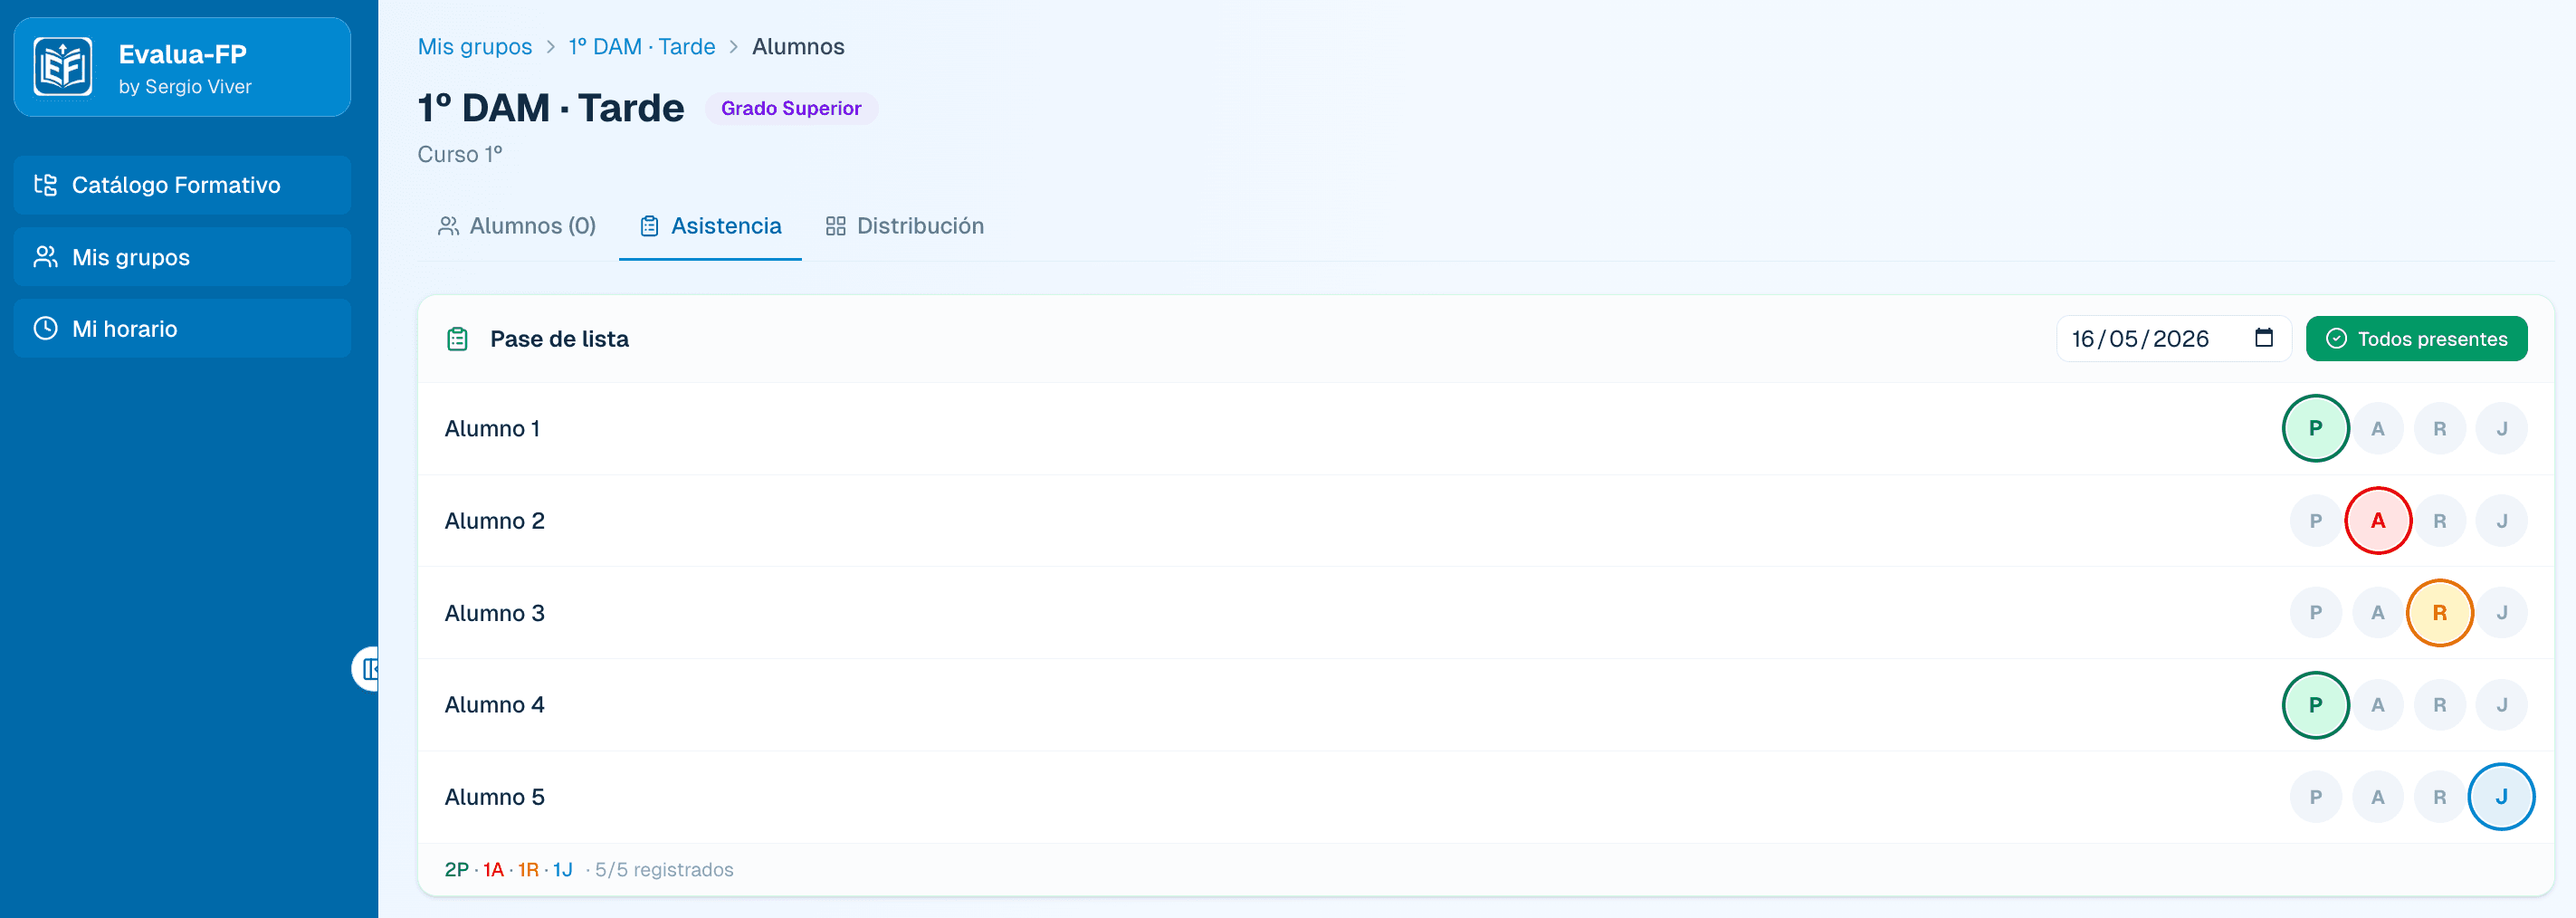Collapse the sidebar with the panel toggle
Screen dimensions: 2576x918
click(x=367, y=669)
